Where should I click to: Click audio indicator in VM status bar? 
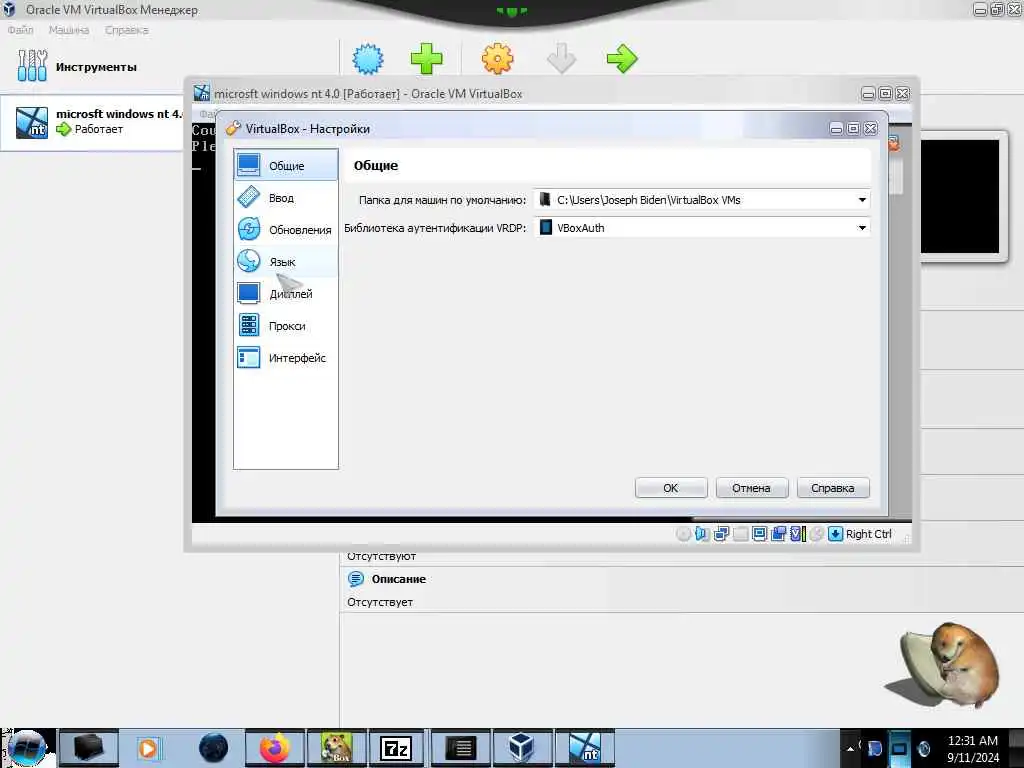(702, 534)
